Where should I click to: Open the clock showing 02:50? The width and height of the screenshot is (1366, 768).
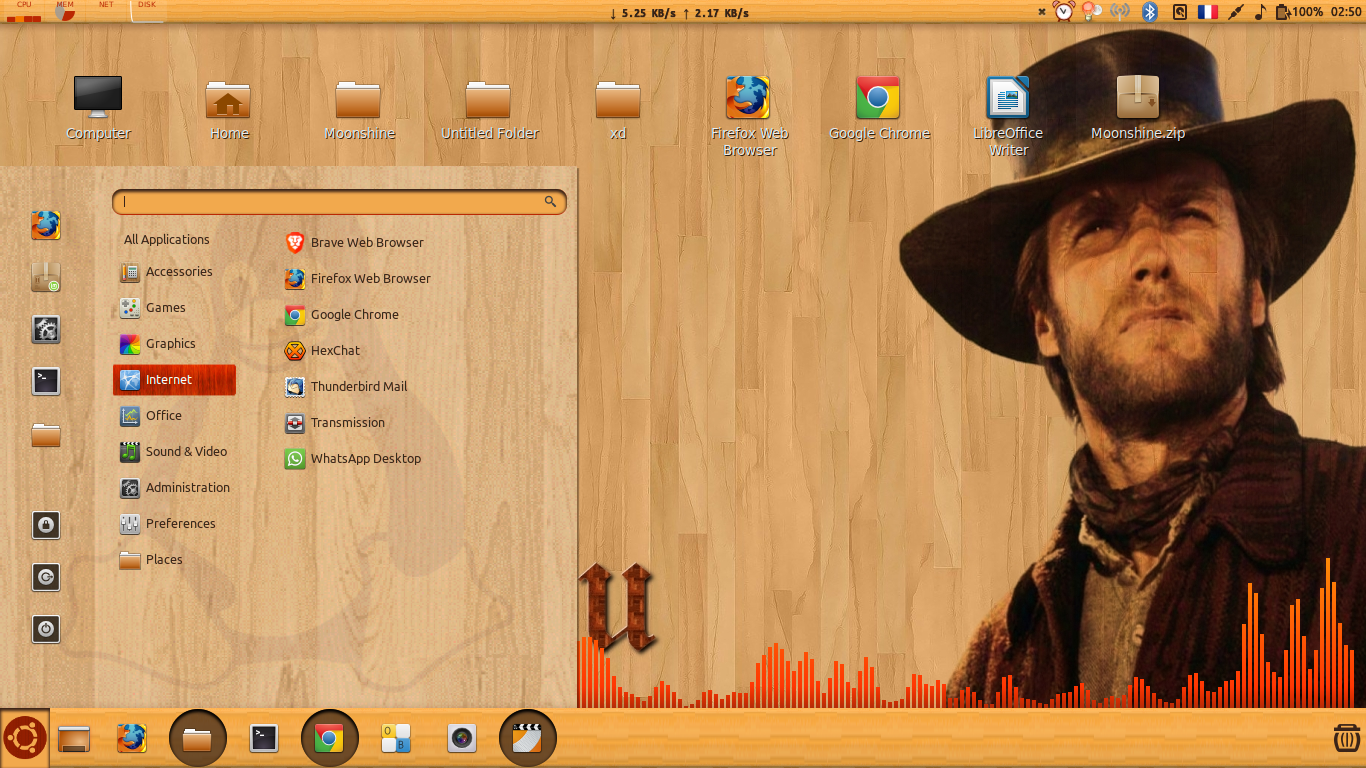point(1346,12)
